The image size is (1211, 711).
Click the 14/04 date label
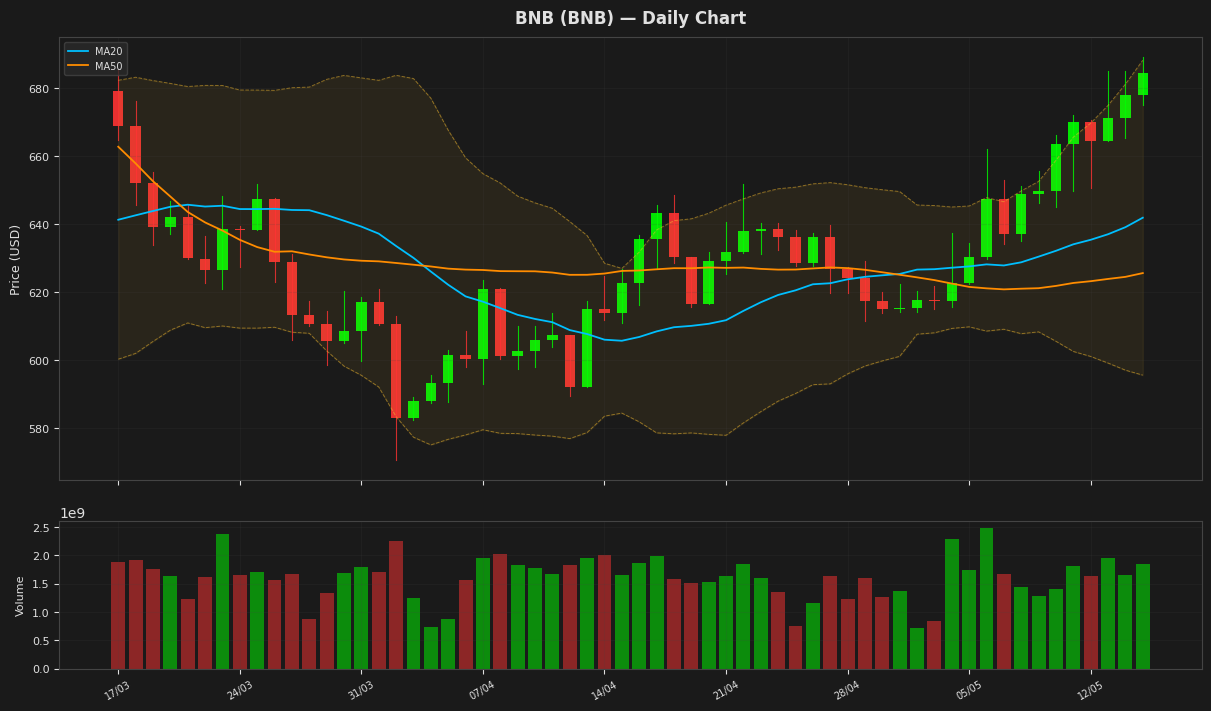coord(604,690)
